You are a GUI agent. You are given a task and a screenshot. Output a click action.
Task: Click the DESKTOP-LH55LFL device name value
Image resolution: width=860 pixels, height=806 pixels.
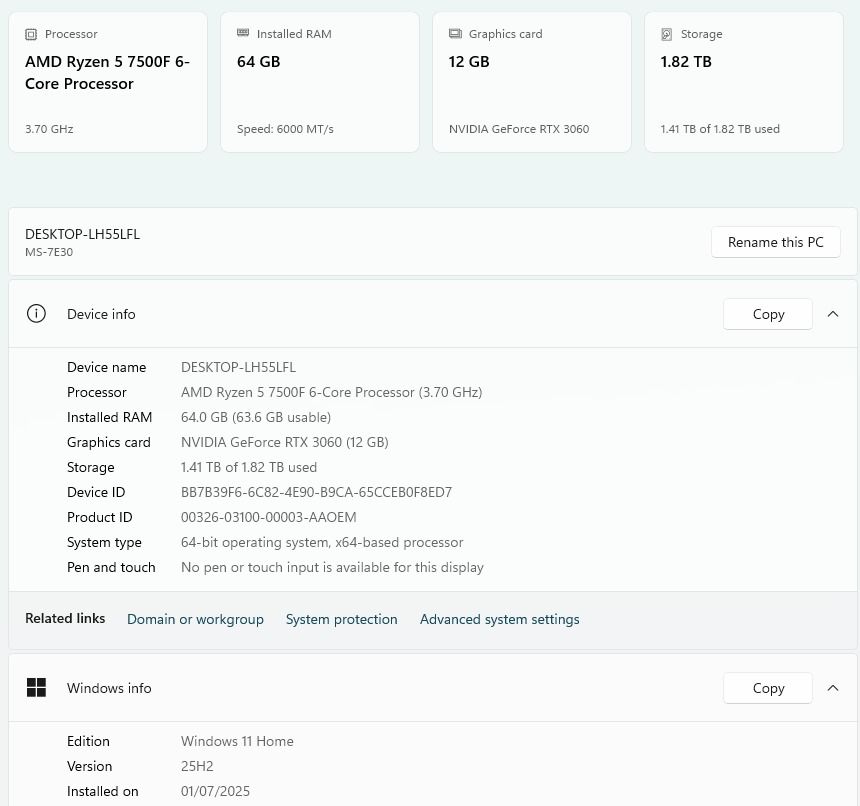click(239, 367)
